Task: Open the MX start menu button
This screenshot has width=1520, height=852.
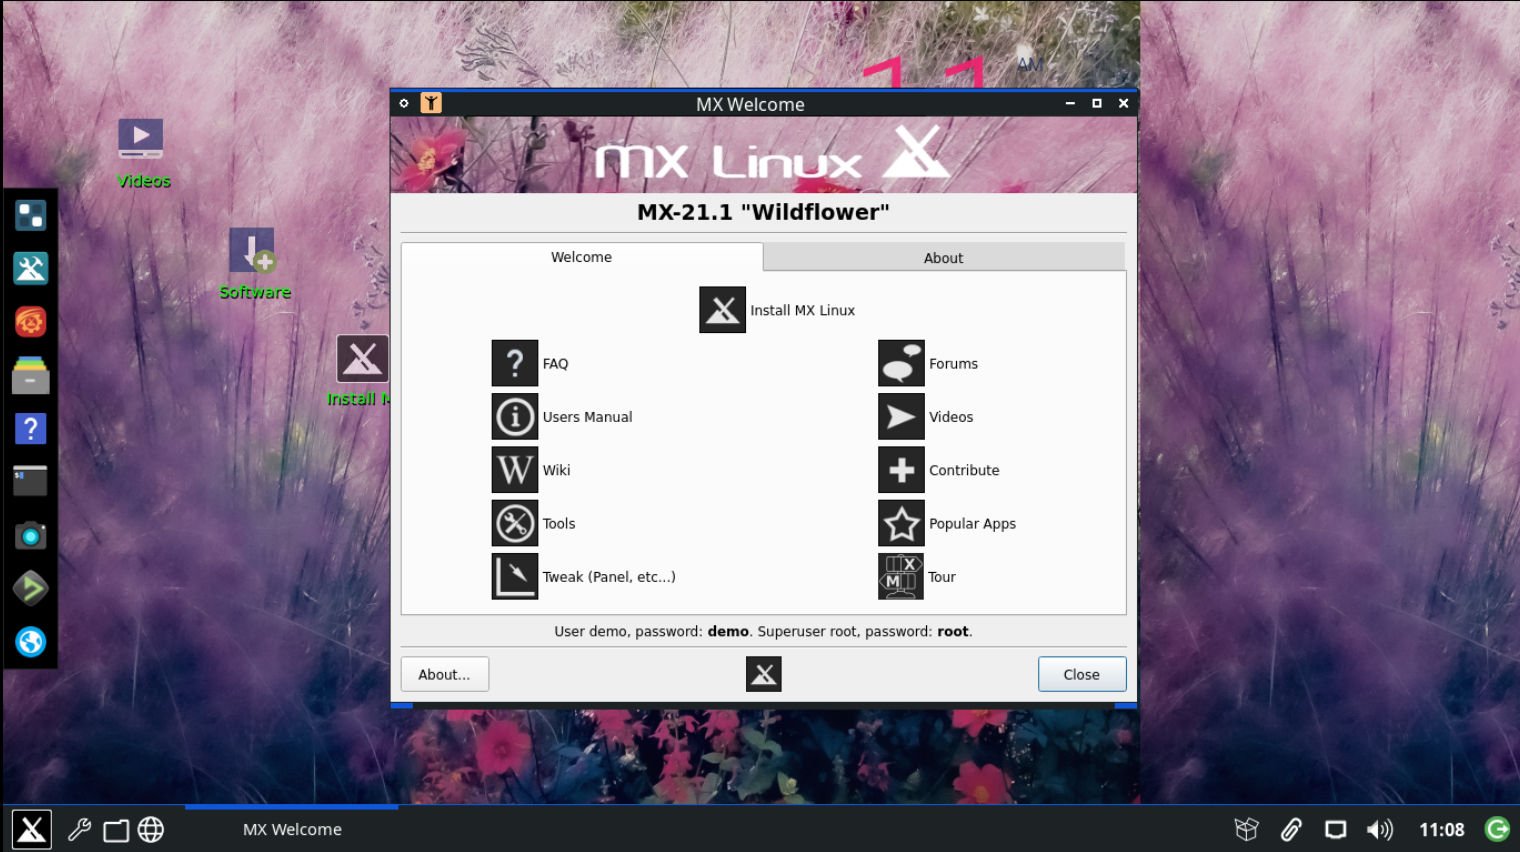Action: [31, 829]
